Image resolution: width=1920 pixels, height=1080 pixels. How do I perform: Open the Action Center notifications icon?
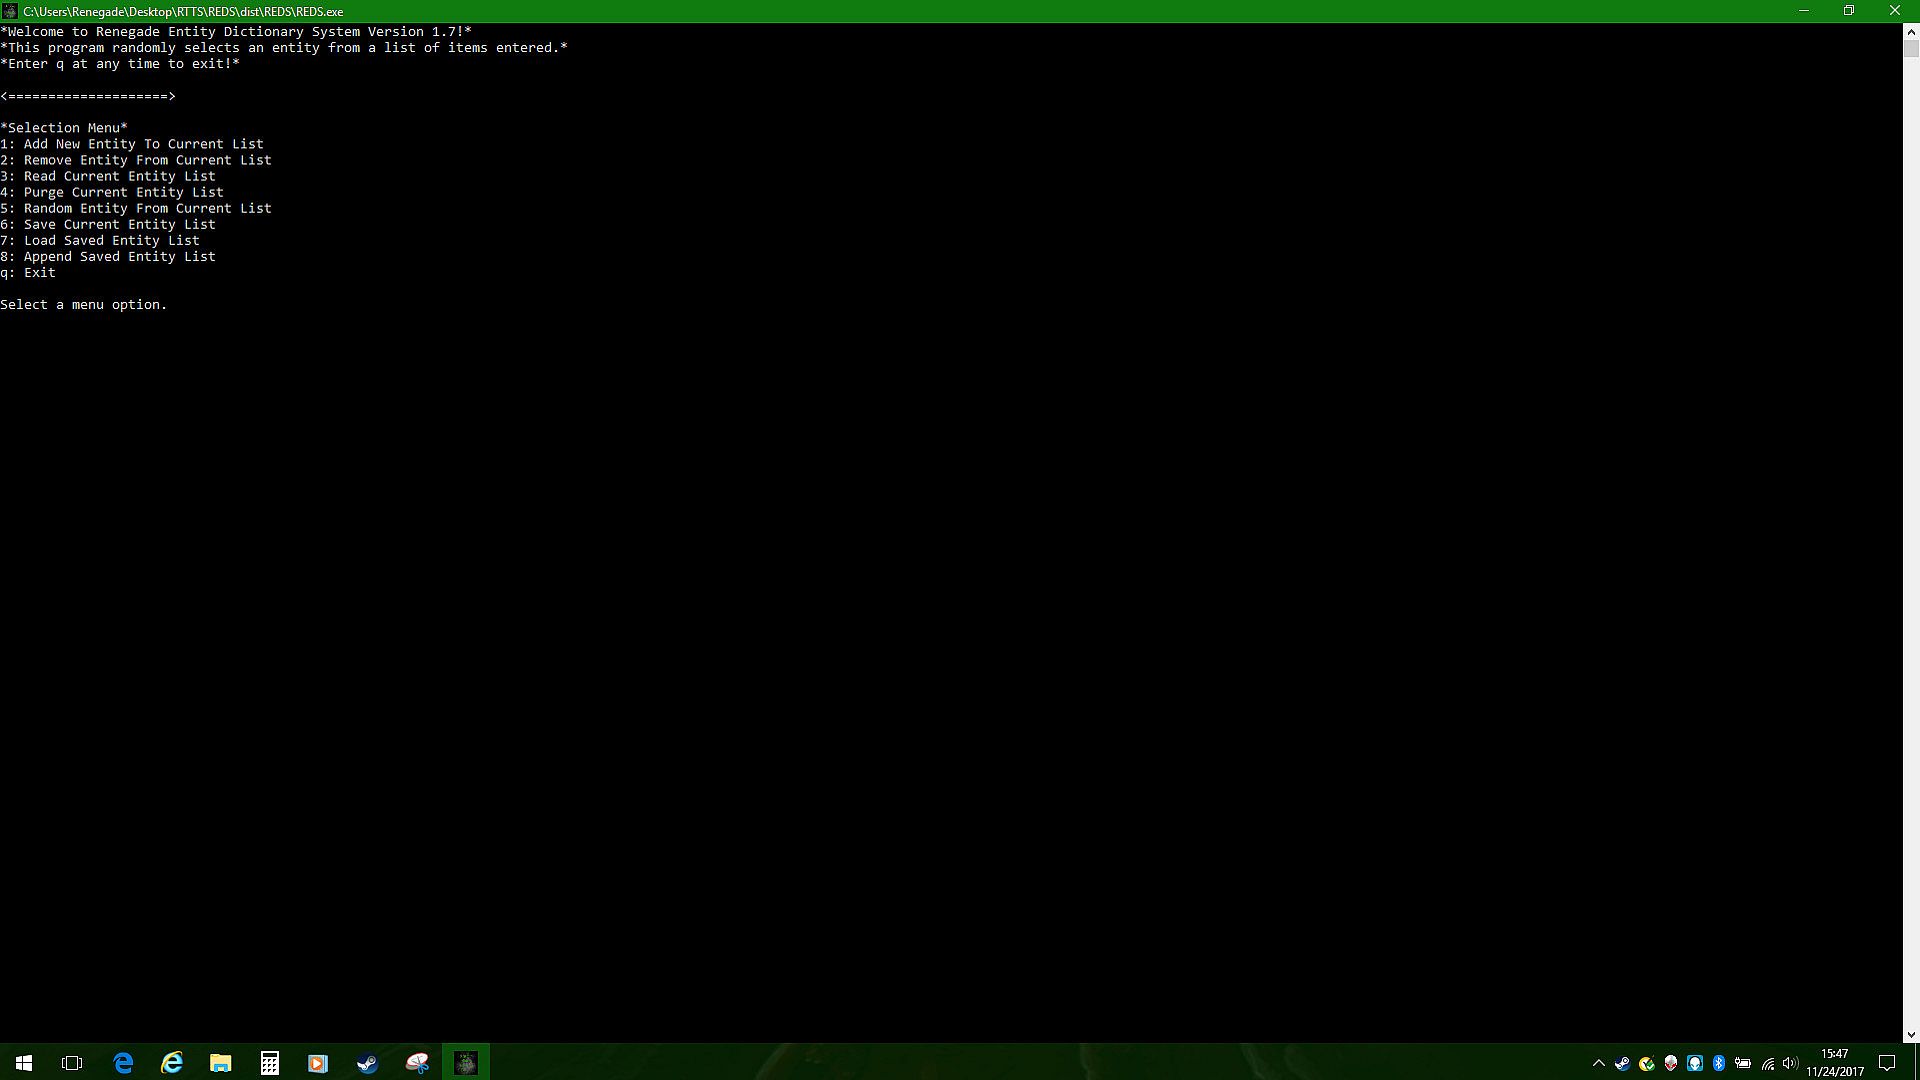point(1887,1063)
